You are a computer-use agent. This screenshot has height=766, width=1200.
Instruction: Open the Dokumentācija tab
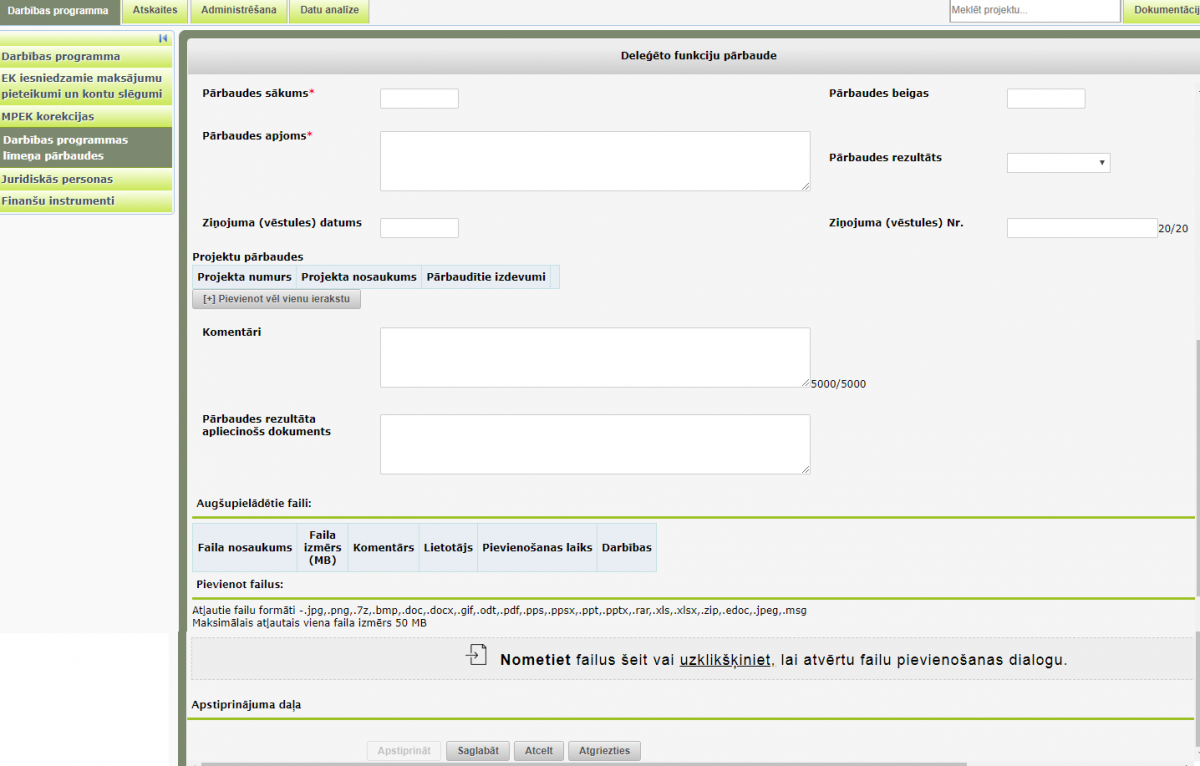tap(1162, 11)
